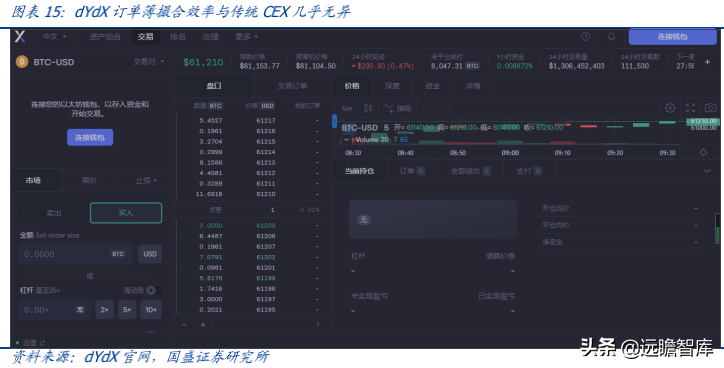Open the 治理 governance page
This screenshot has height=368, width=724.
[x=210, y=36]
